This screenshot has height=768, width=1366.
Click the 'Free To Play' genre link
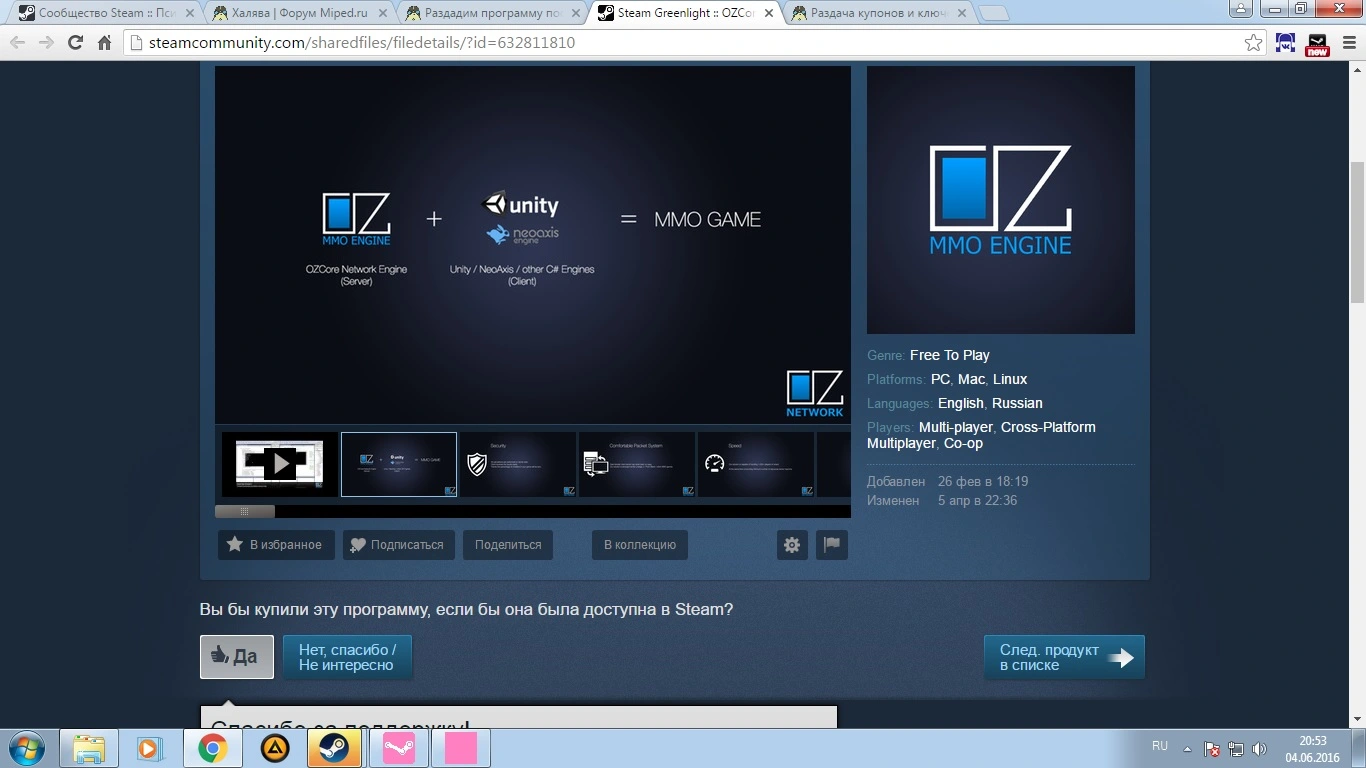coord(950,355)
